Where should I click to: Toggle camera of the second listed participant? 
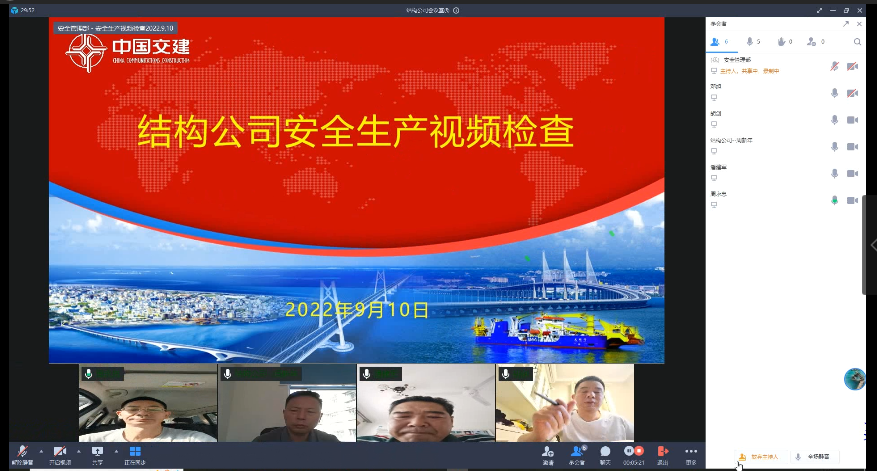(x=852, y=93)
